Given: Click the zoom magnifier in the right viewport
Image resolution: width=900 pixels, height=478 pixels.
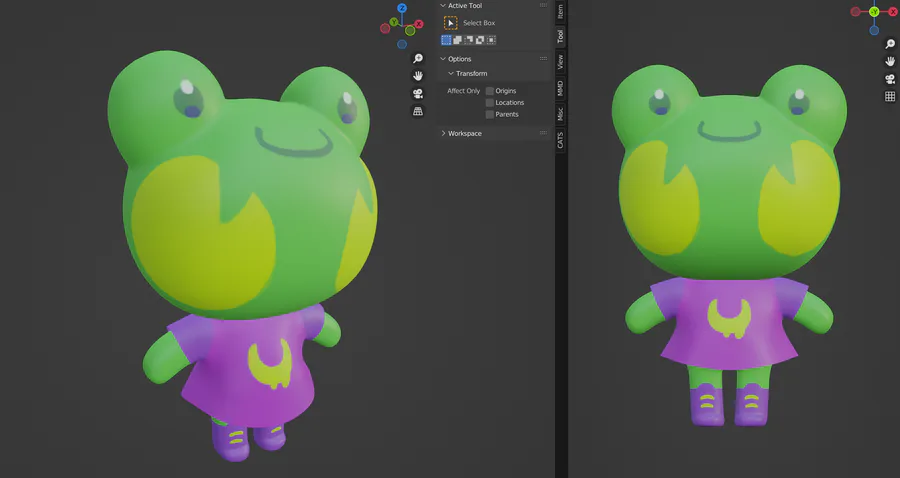Looking at the screenshot, I should point(890,44).
